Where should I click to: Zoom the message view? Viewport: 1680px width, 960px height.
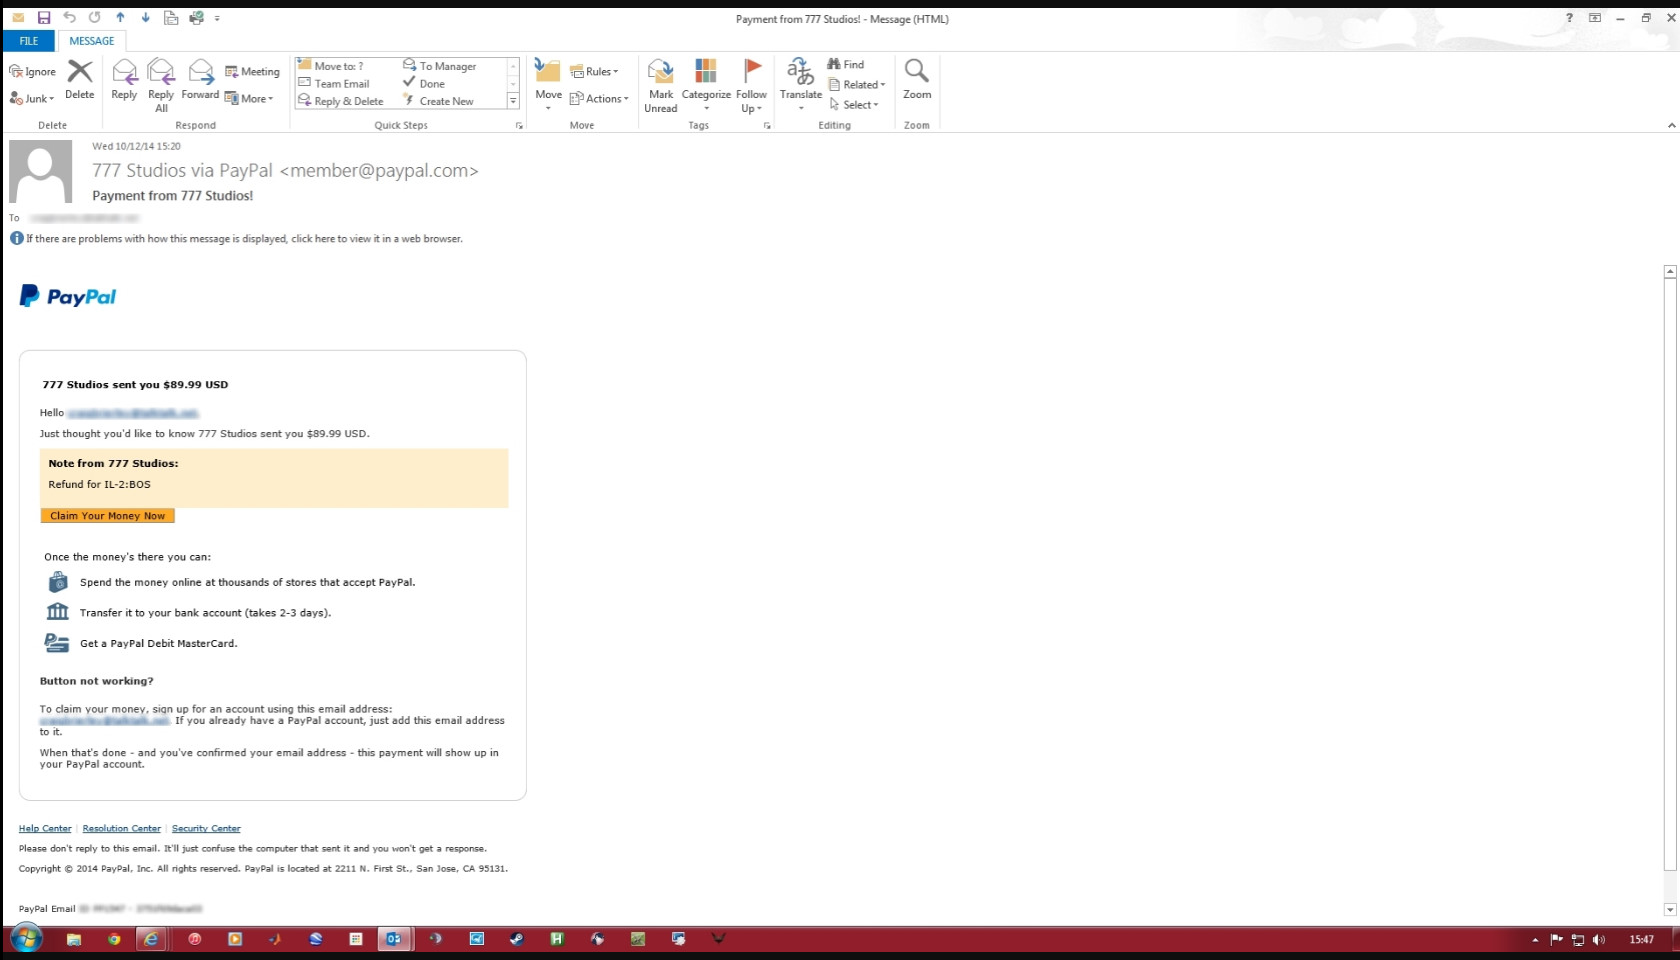click(x=917, y=80)
